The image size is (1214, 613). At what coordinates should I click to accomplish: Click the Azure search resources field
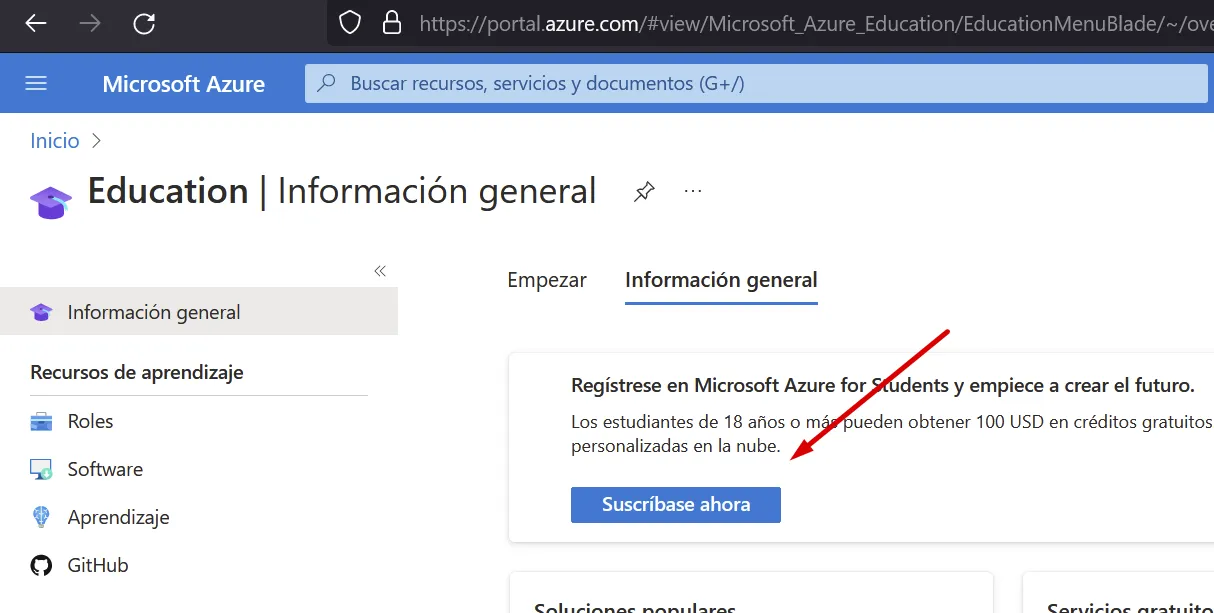tap(756, 84)
